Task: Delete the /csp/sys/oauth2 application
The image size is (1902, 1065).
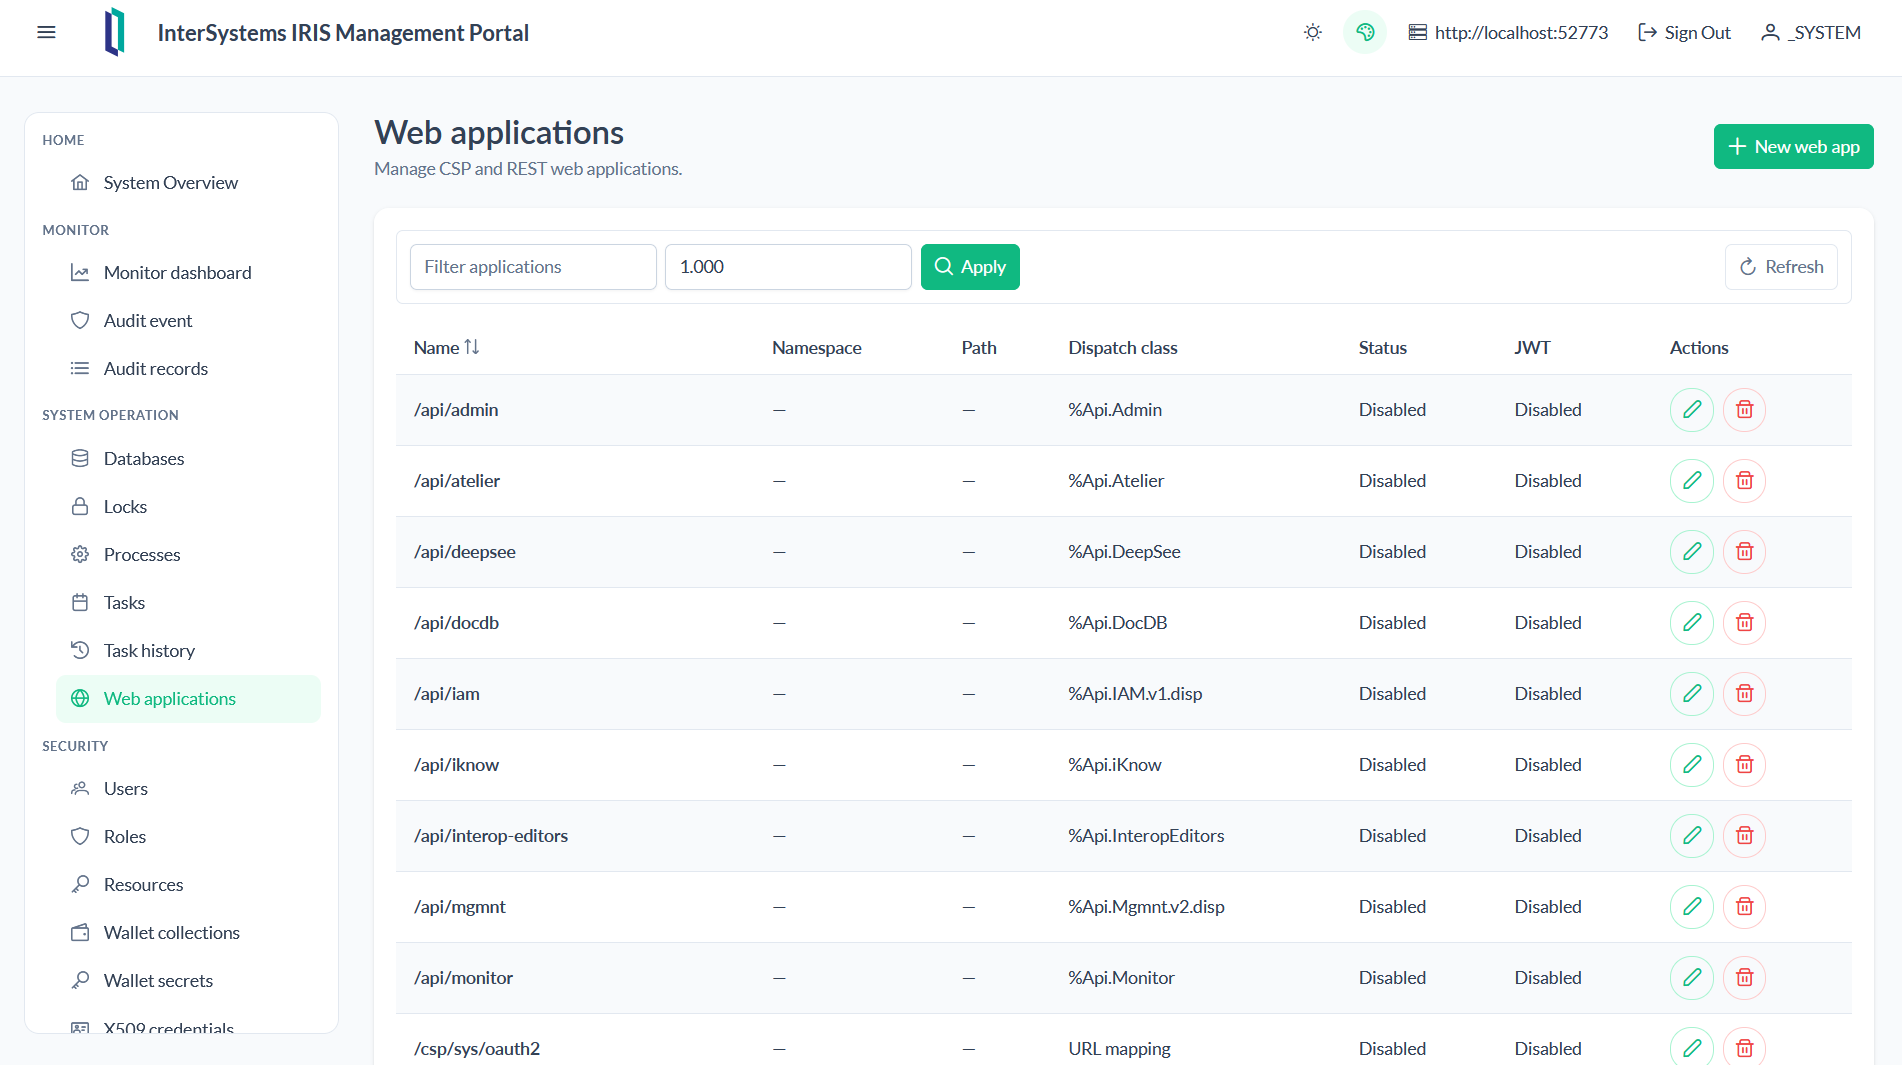Action: [x=1745, y=1047]
